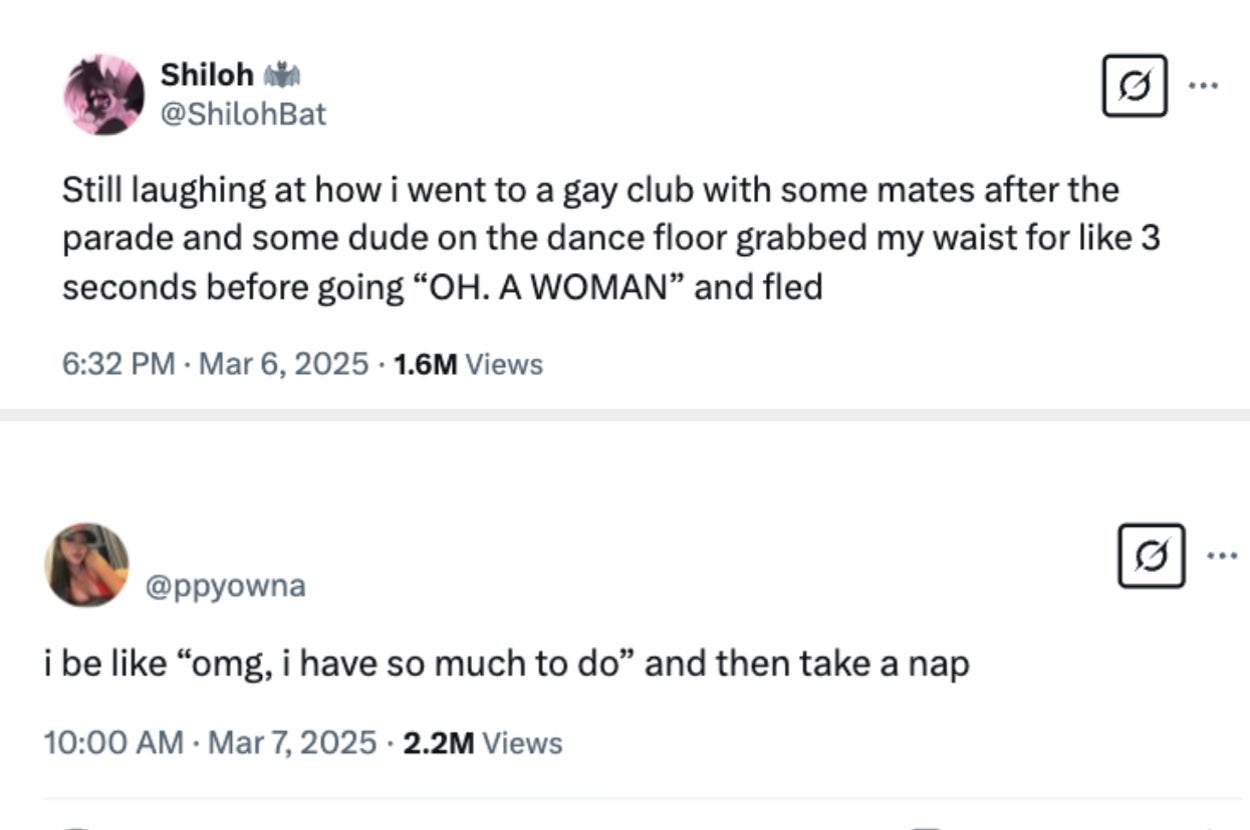Click the Mar 7, 2025 date
The width and height of the screenshot is (1250, 830).
click(x=292, y=743)
